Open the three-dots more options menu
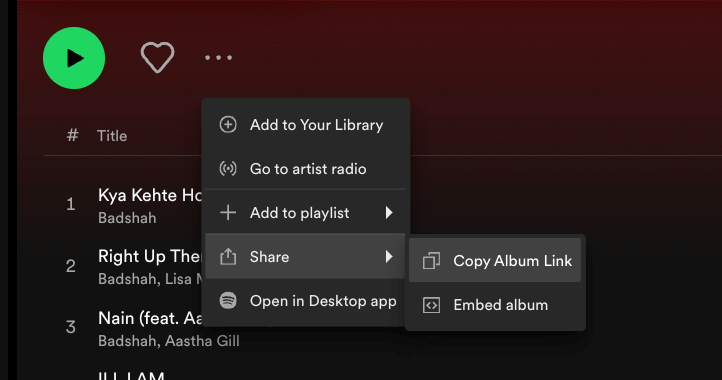The image size is (722, 380). [219, 58]
